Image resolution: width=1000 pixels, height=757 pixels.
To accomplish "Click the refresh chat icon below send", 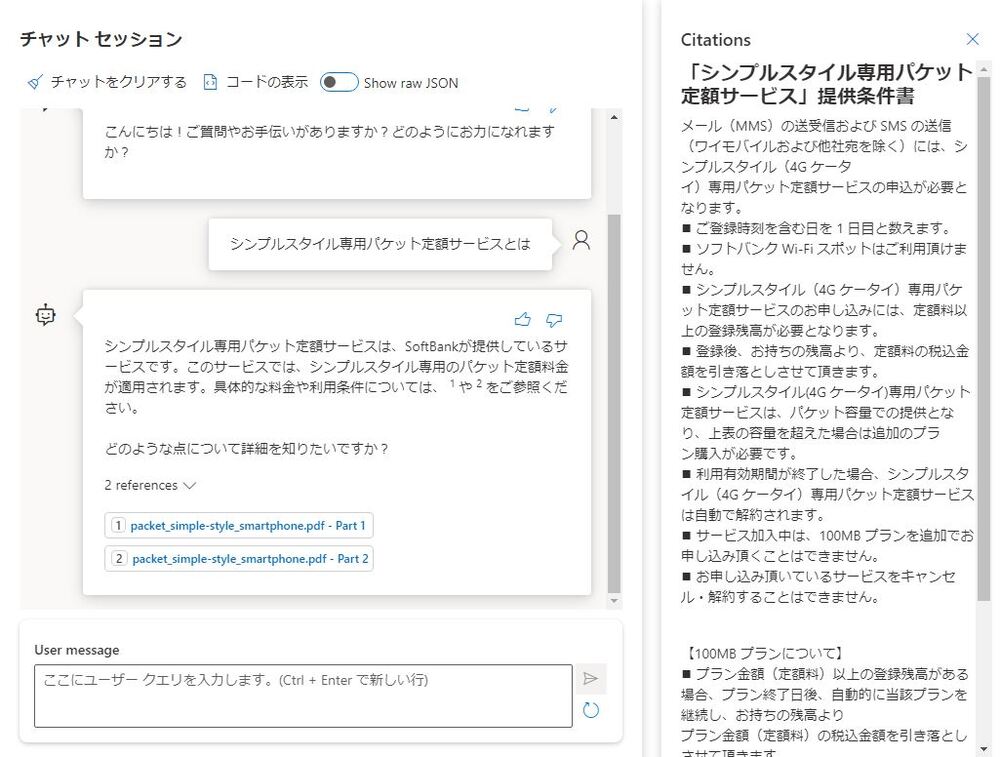I will click(590, 710).
